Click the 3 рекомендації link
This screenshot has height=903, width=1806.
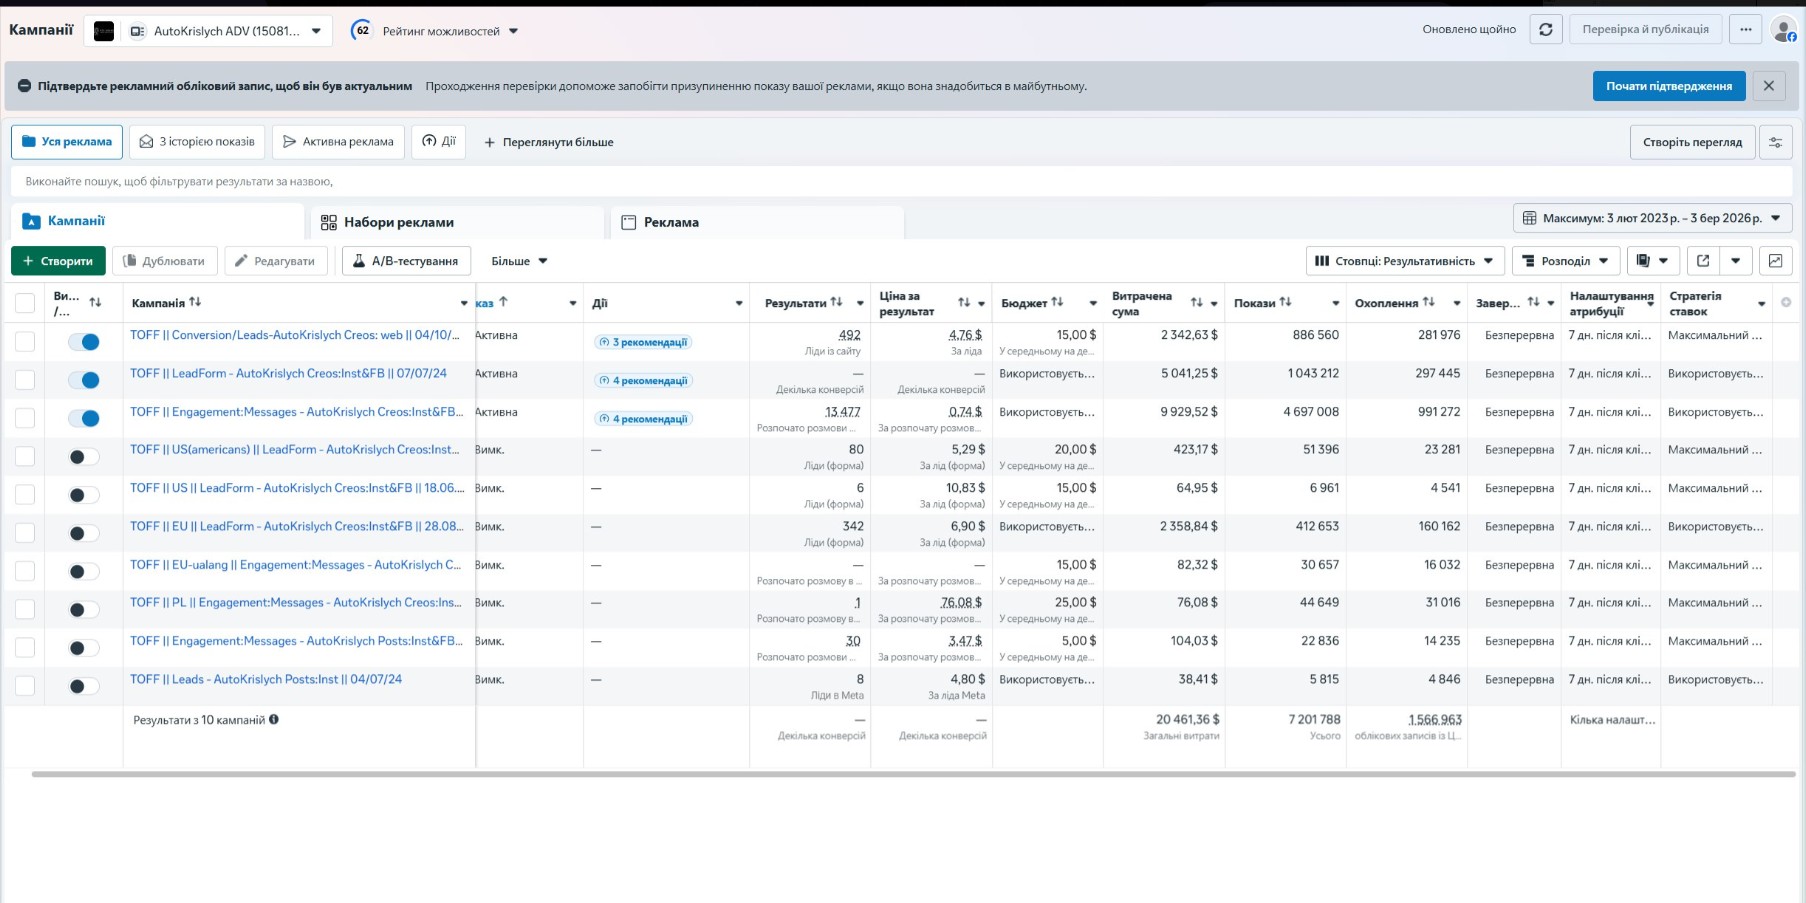point(643,342)
